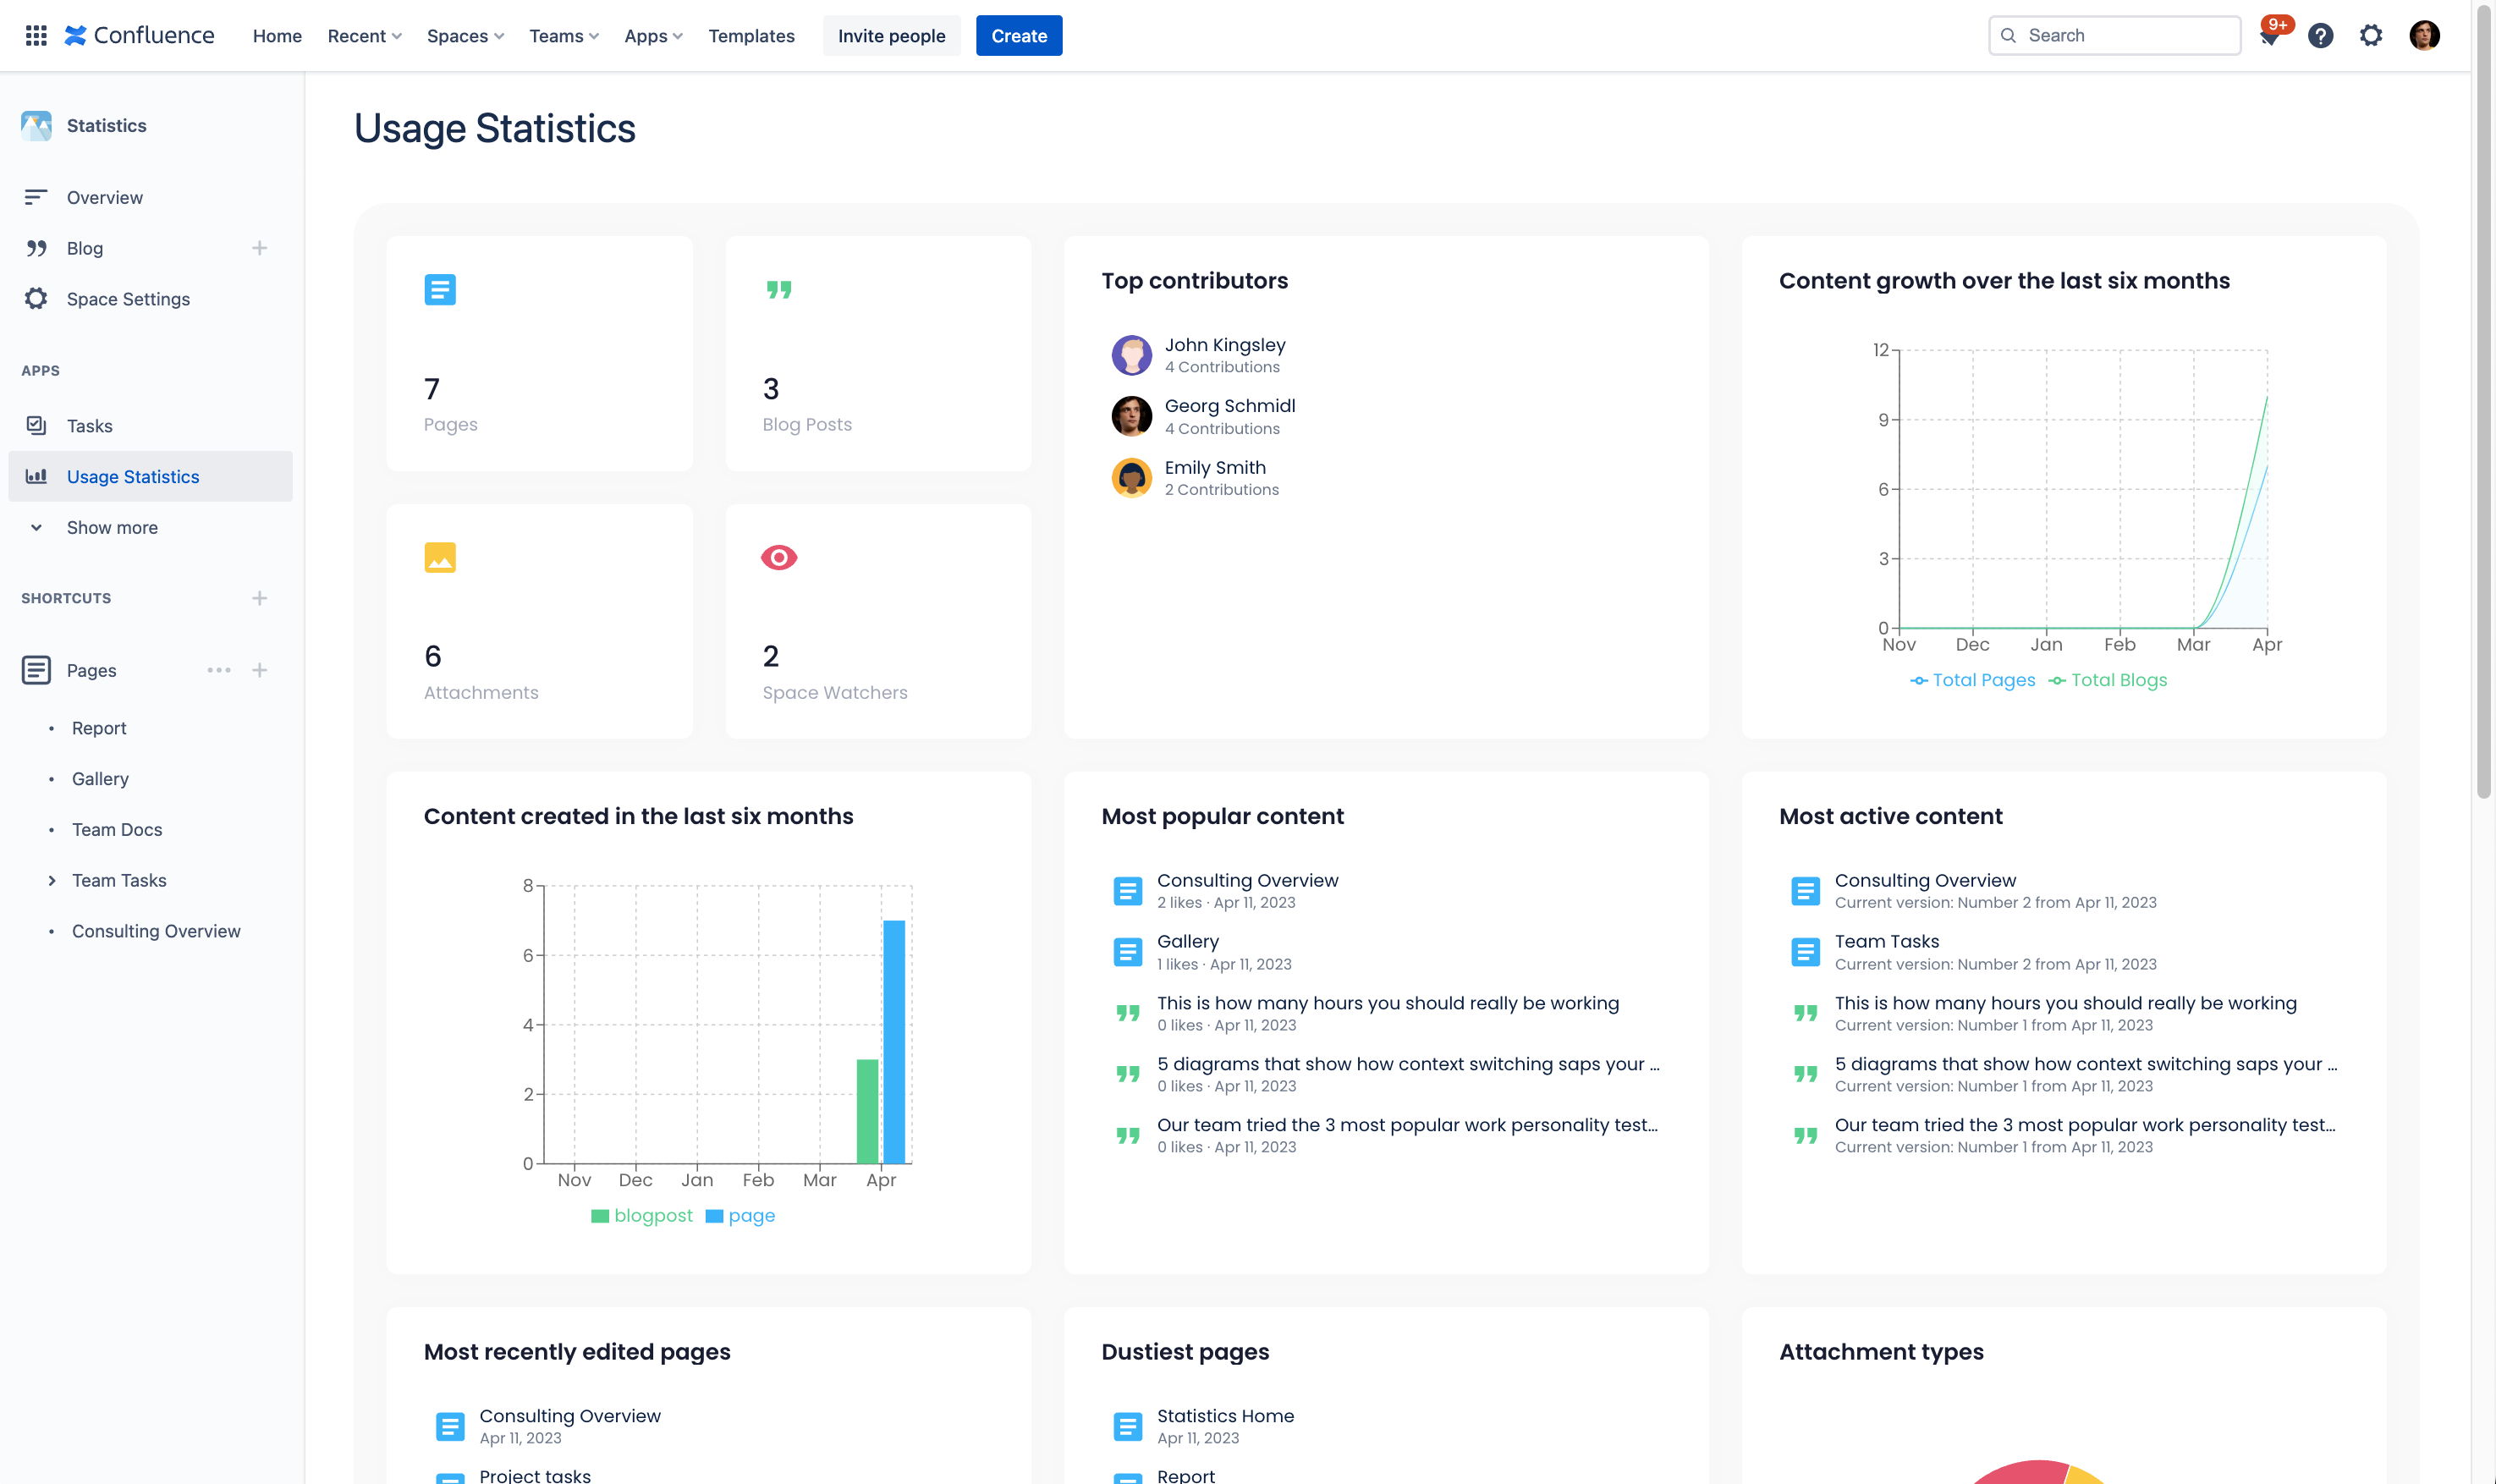The height and width of the screenshot is (1484, 2496).
Task: Click the Space Settings gear icon
Action: tap(36, 298)
